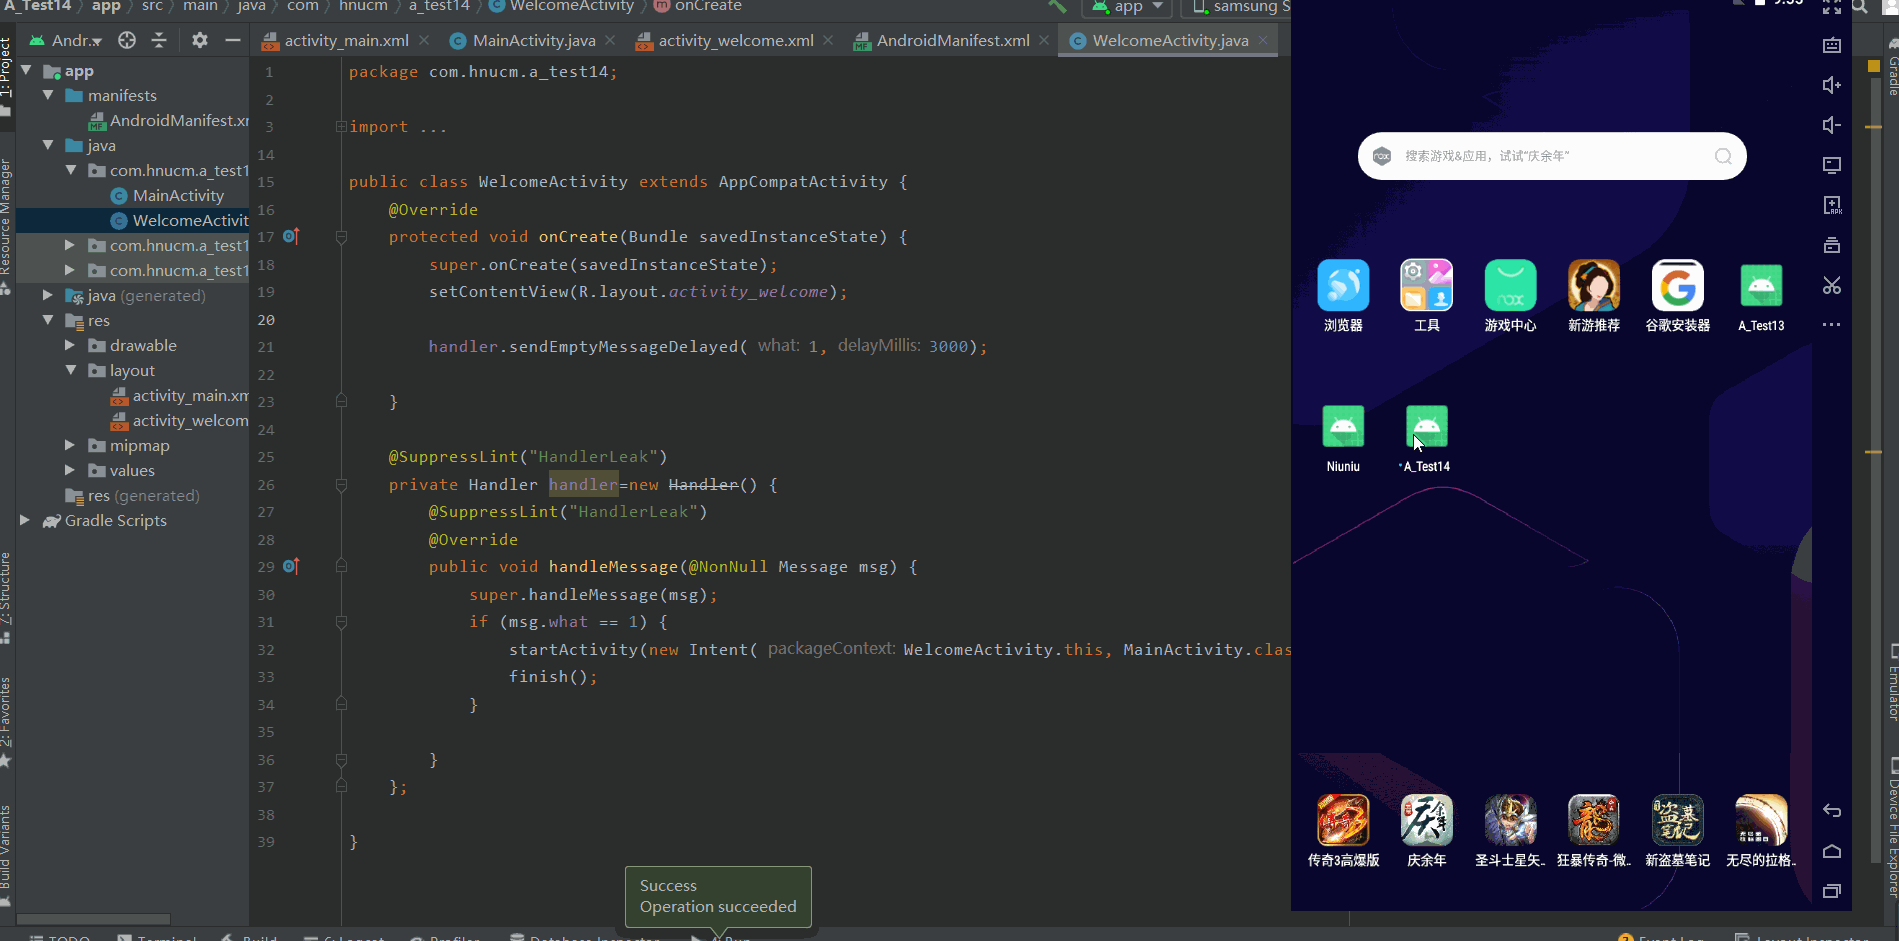1899x941 pixels.
Task: Open the 浏览器 browser app in emulator
Action: point(1343,286)
